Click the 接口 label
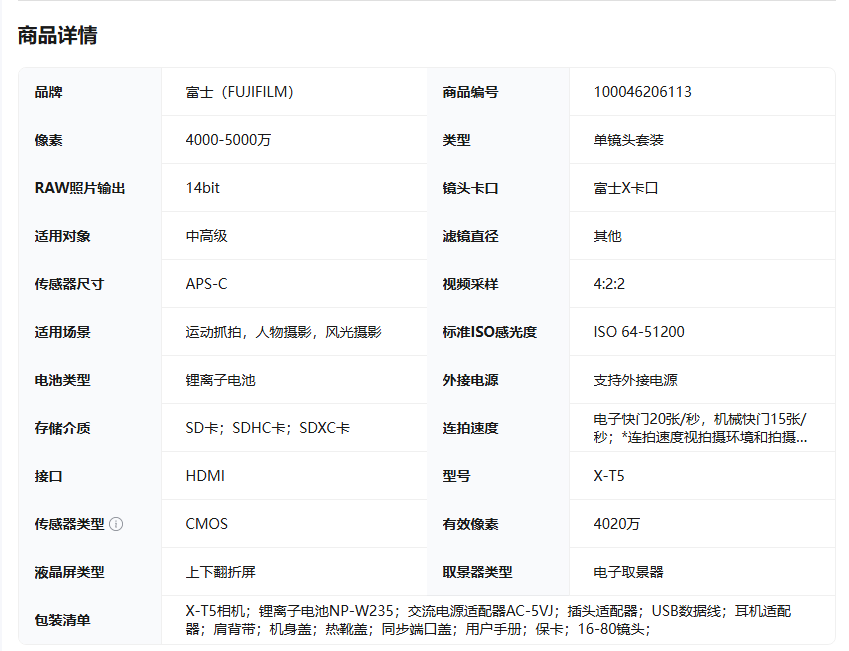Viewport: 849px width, 651px height. [49, 476]
